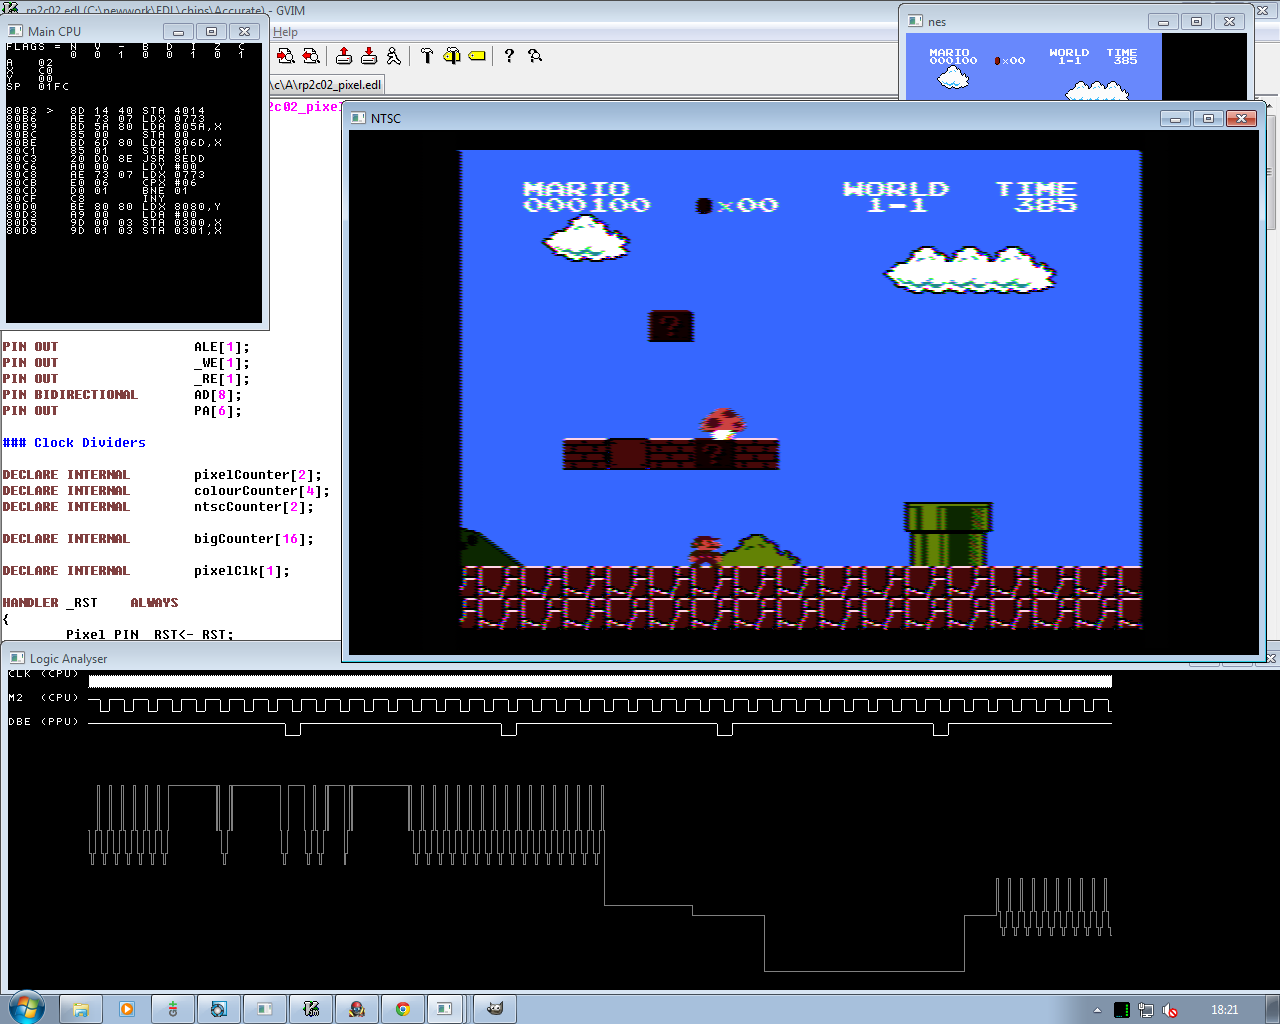This screenshot has width=1280, height=1024.
Task: Minimize the nes window
Action: click(x=1163, y=21)
